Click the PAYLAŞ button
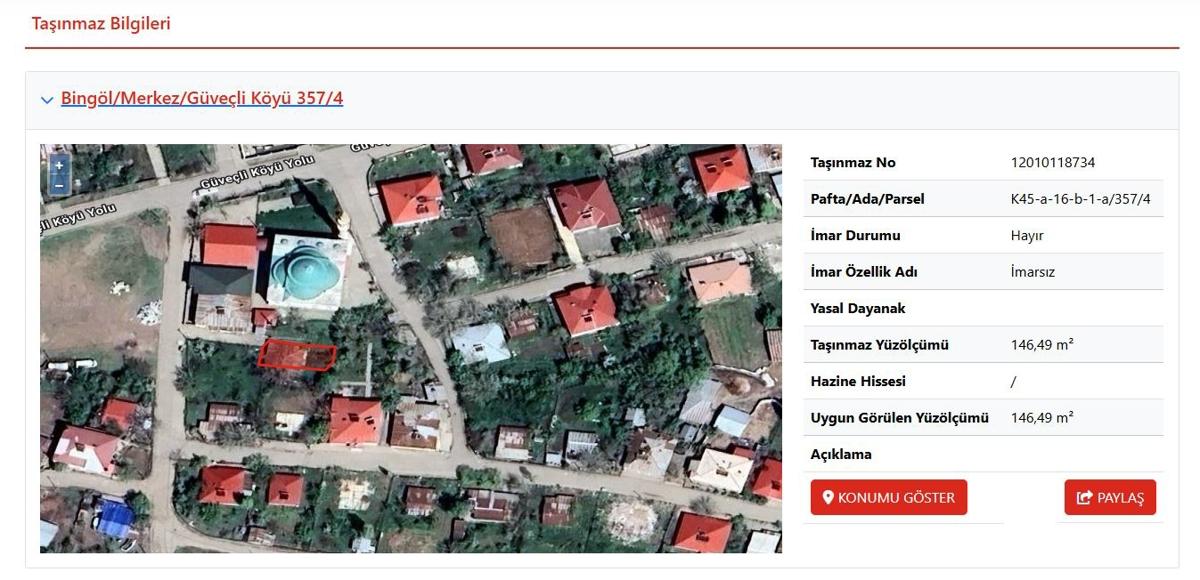 [x=1110, y=497]
